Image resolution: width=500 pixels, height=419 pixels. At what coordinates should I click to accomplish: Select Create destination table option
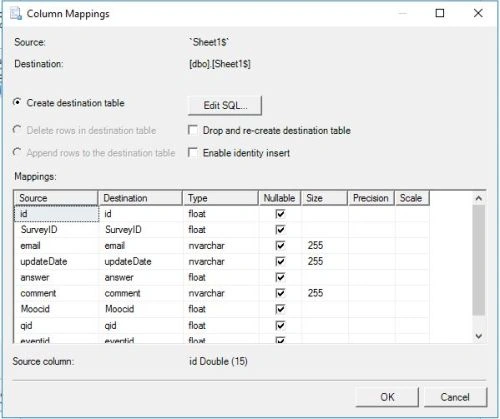click(17, 103)
